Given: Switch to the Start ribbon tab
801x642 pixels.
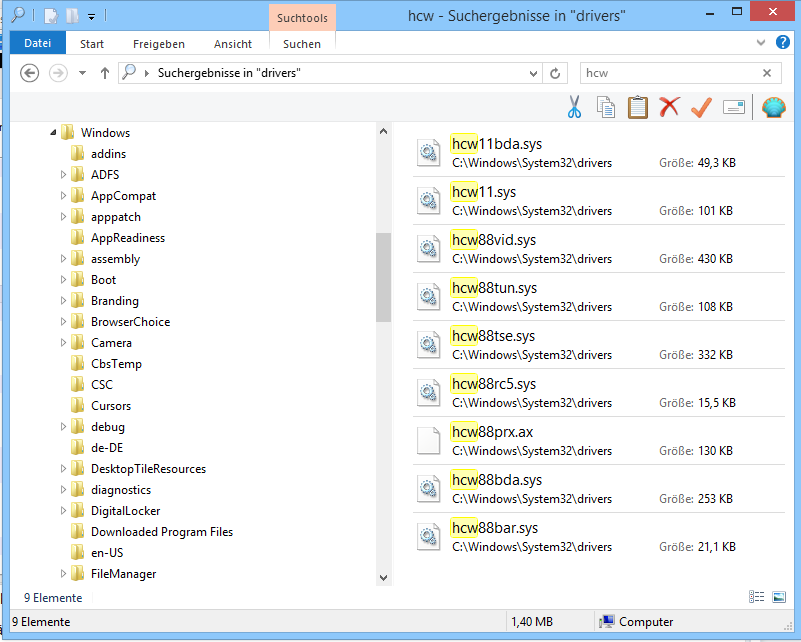Looking at the screenshot, I should (x=92, y=44).
